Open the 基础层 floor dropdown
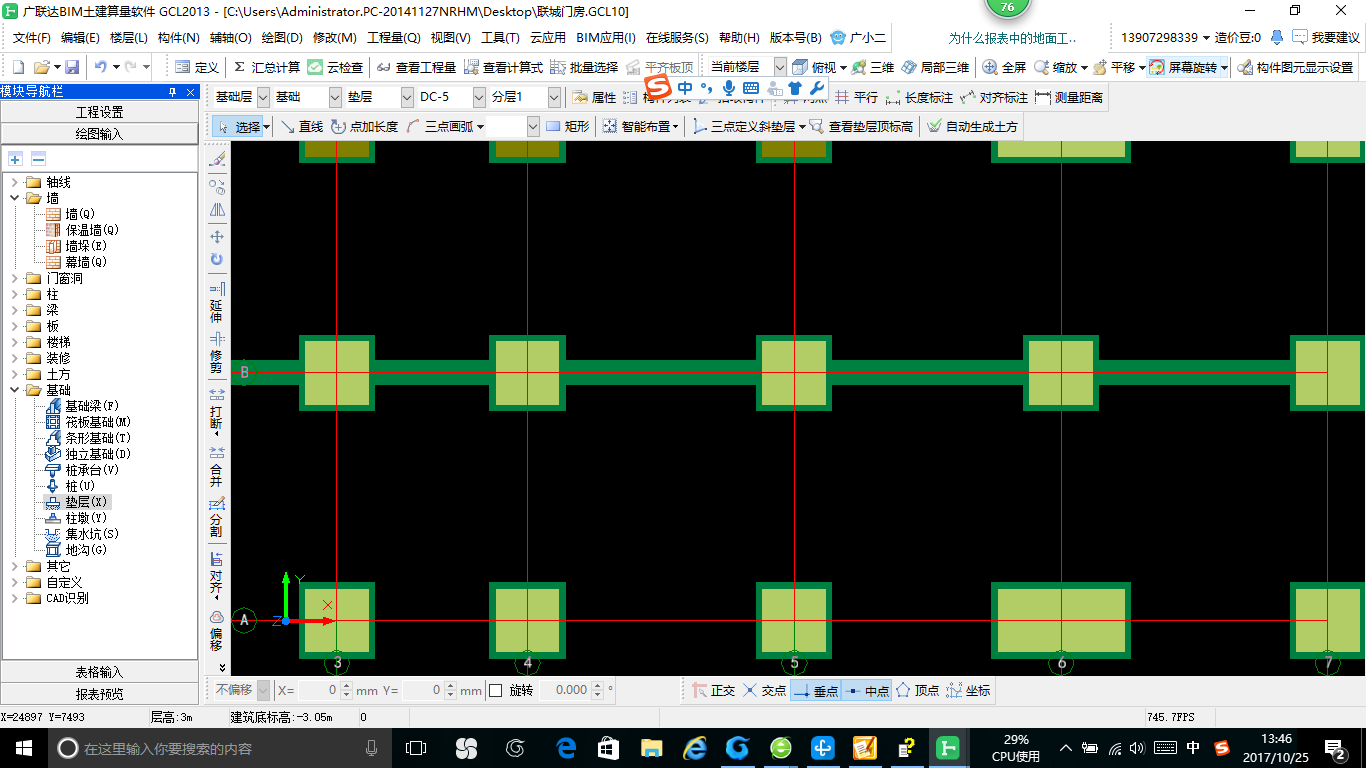The image size is (1366, 768). [x=263, y=97]
